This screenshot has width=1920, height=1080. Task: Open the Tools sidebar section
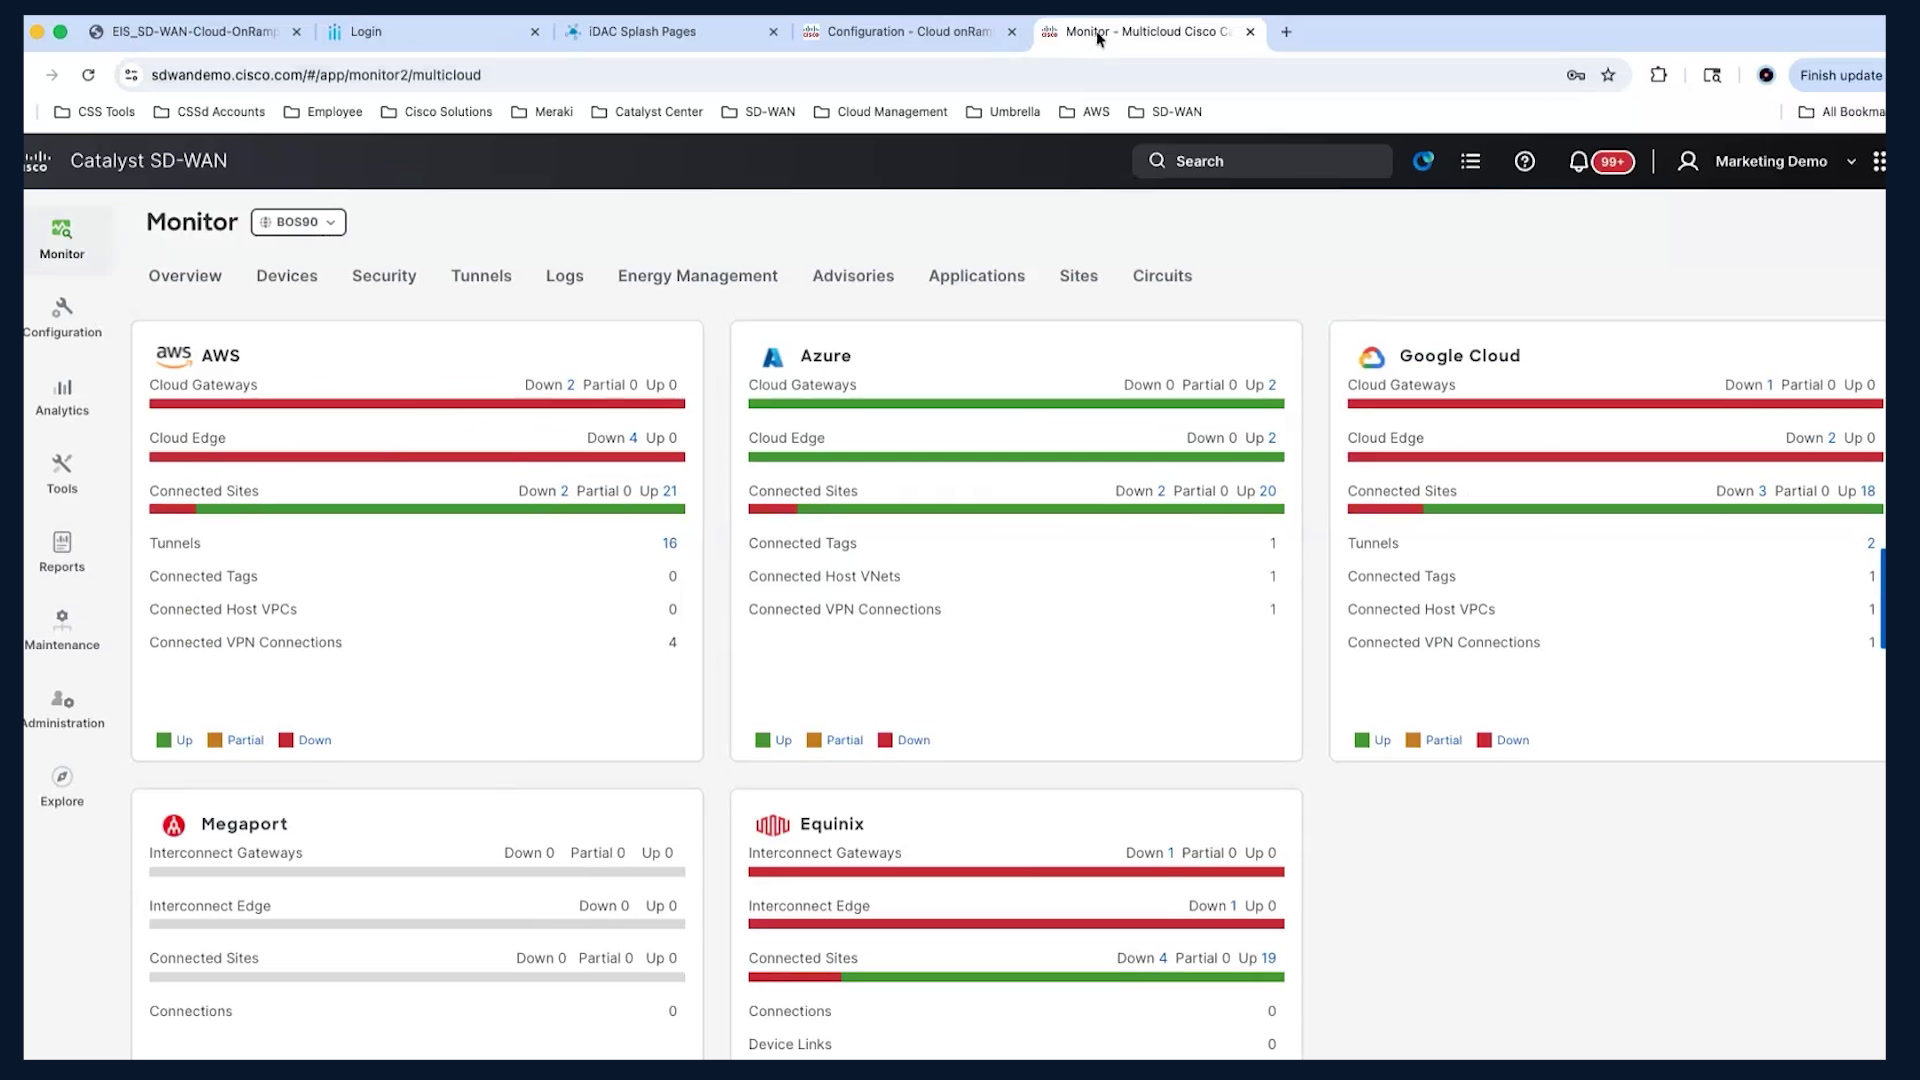62,475
